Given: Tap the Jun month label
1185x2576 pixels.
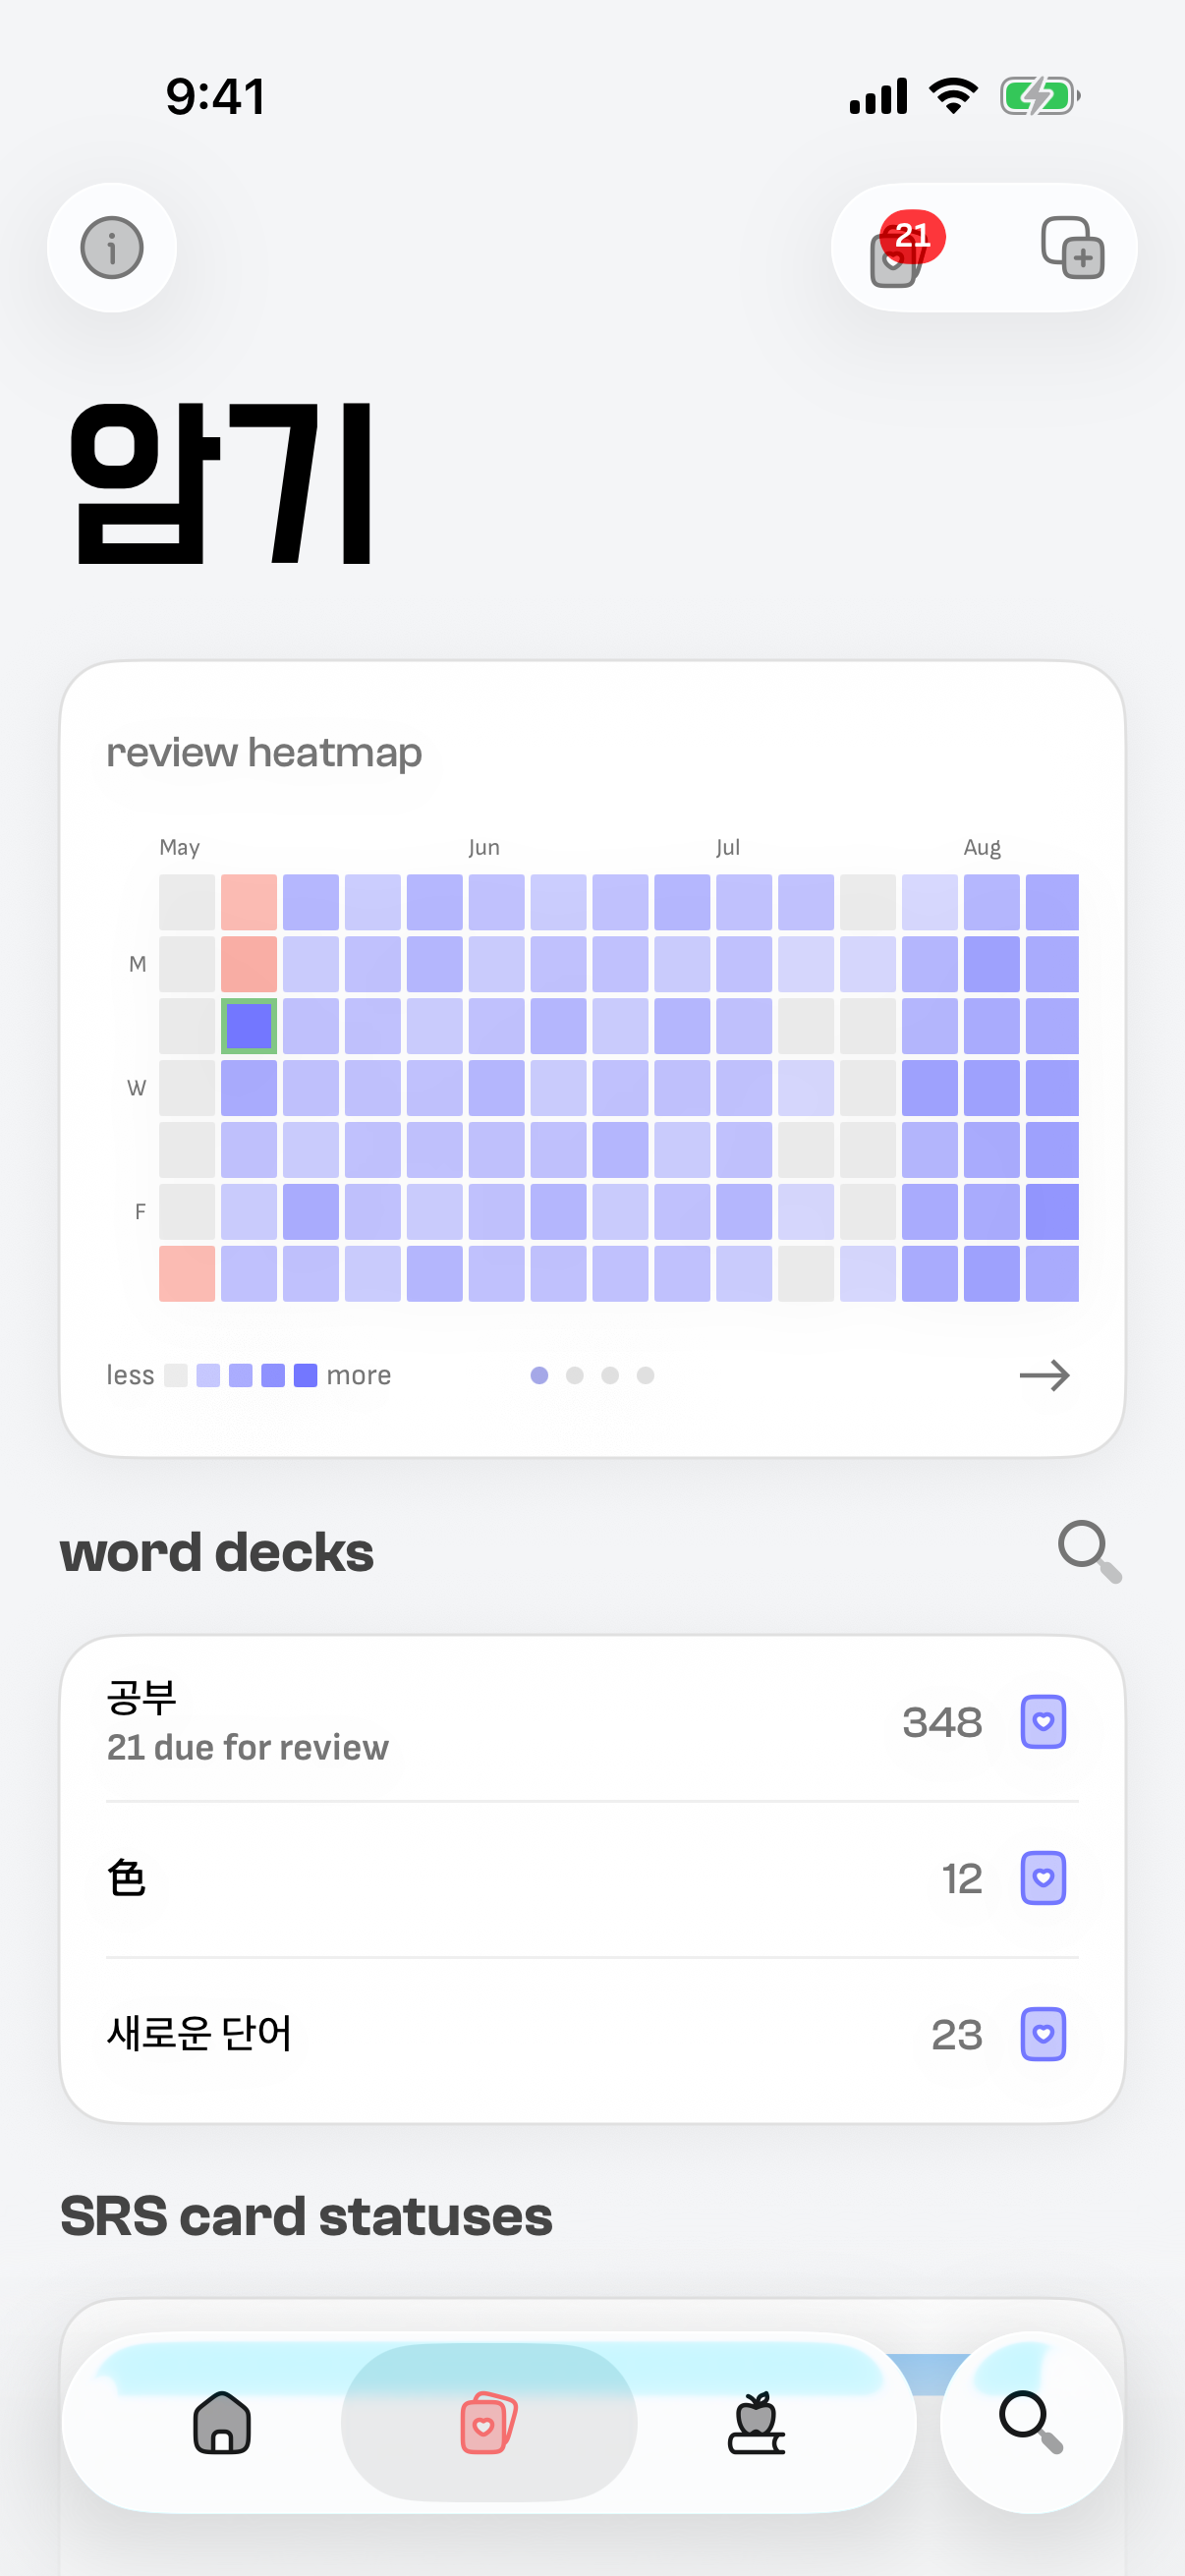Looking at the screenshot, I should (484, 847).
